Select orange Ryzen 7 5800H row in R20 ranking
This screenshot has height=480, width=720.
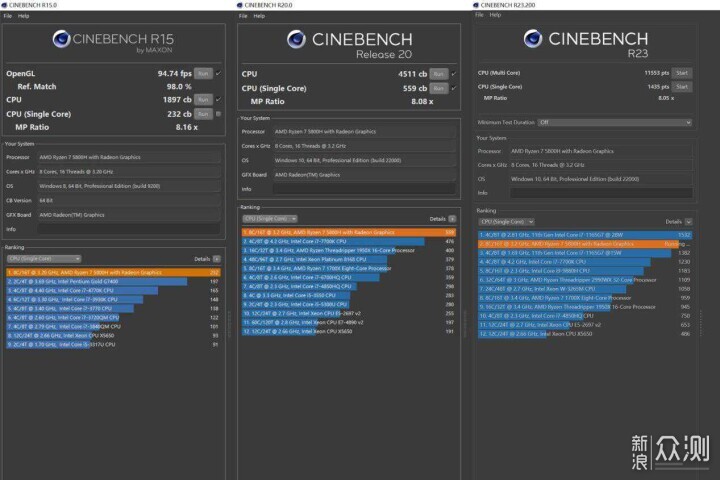point(349,232)
